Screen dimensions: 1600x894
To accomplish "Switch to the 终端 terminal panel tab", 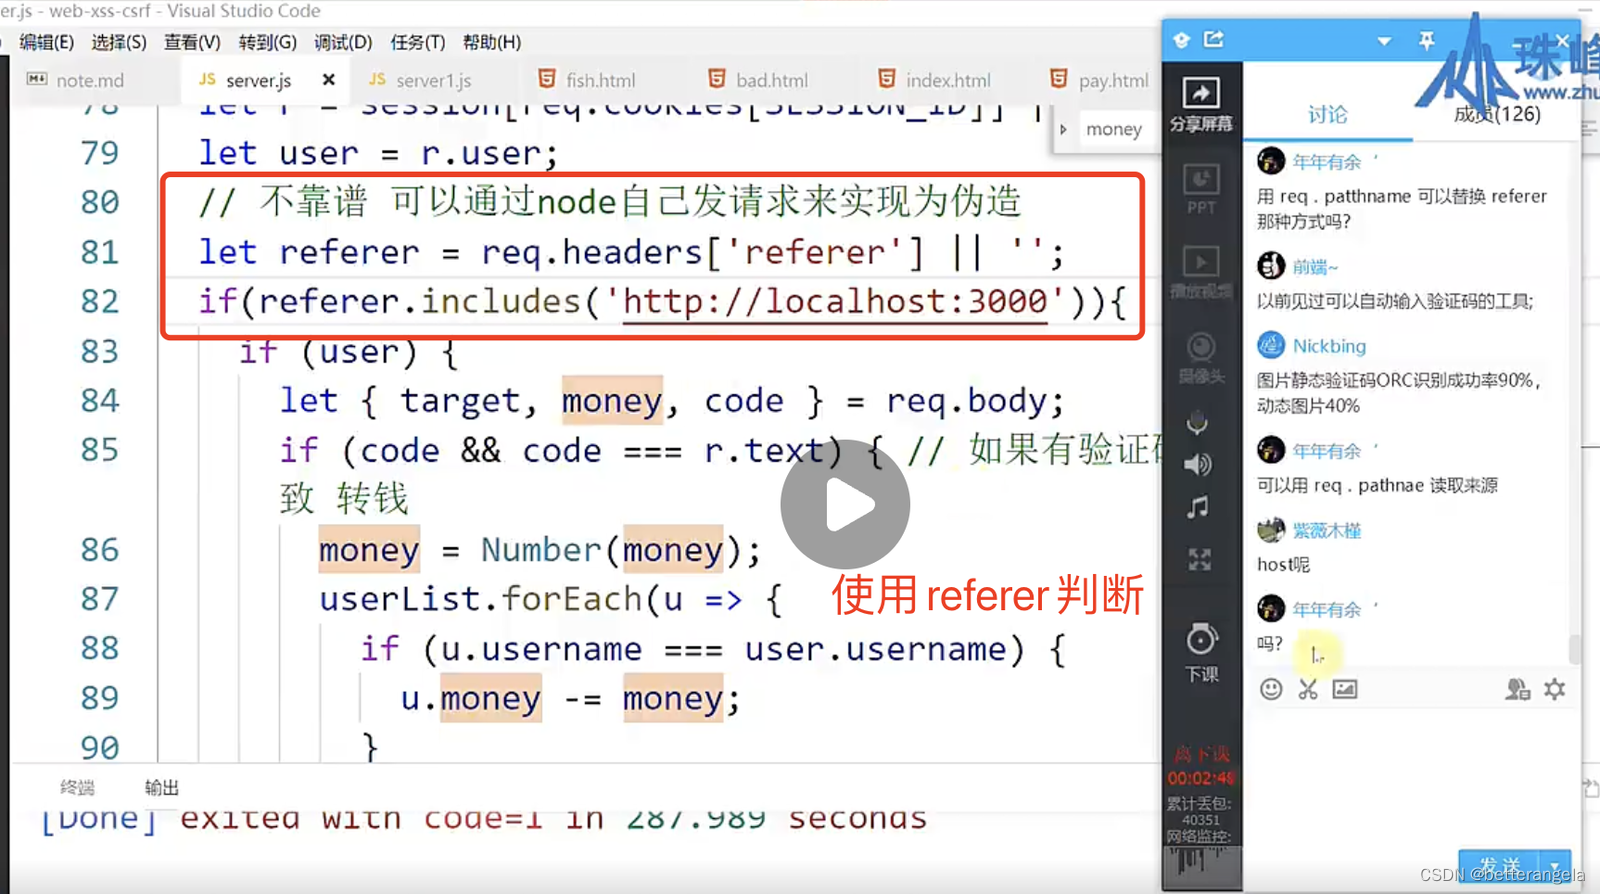I will (77, 788).
